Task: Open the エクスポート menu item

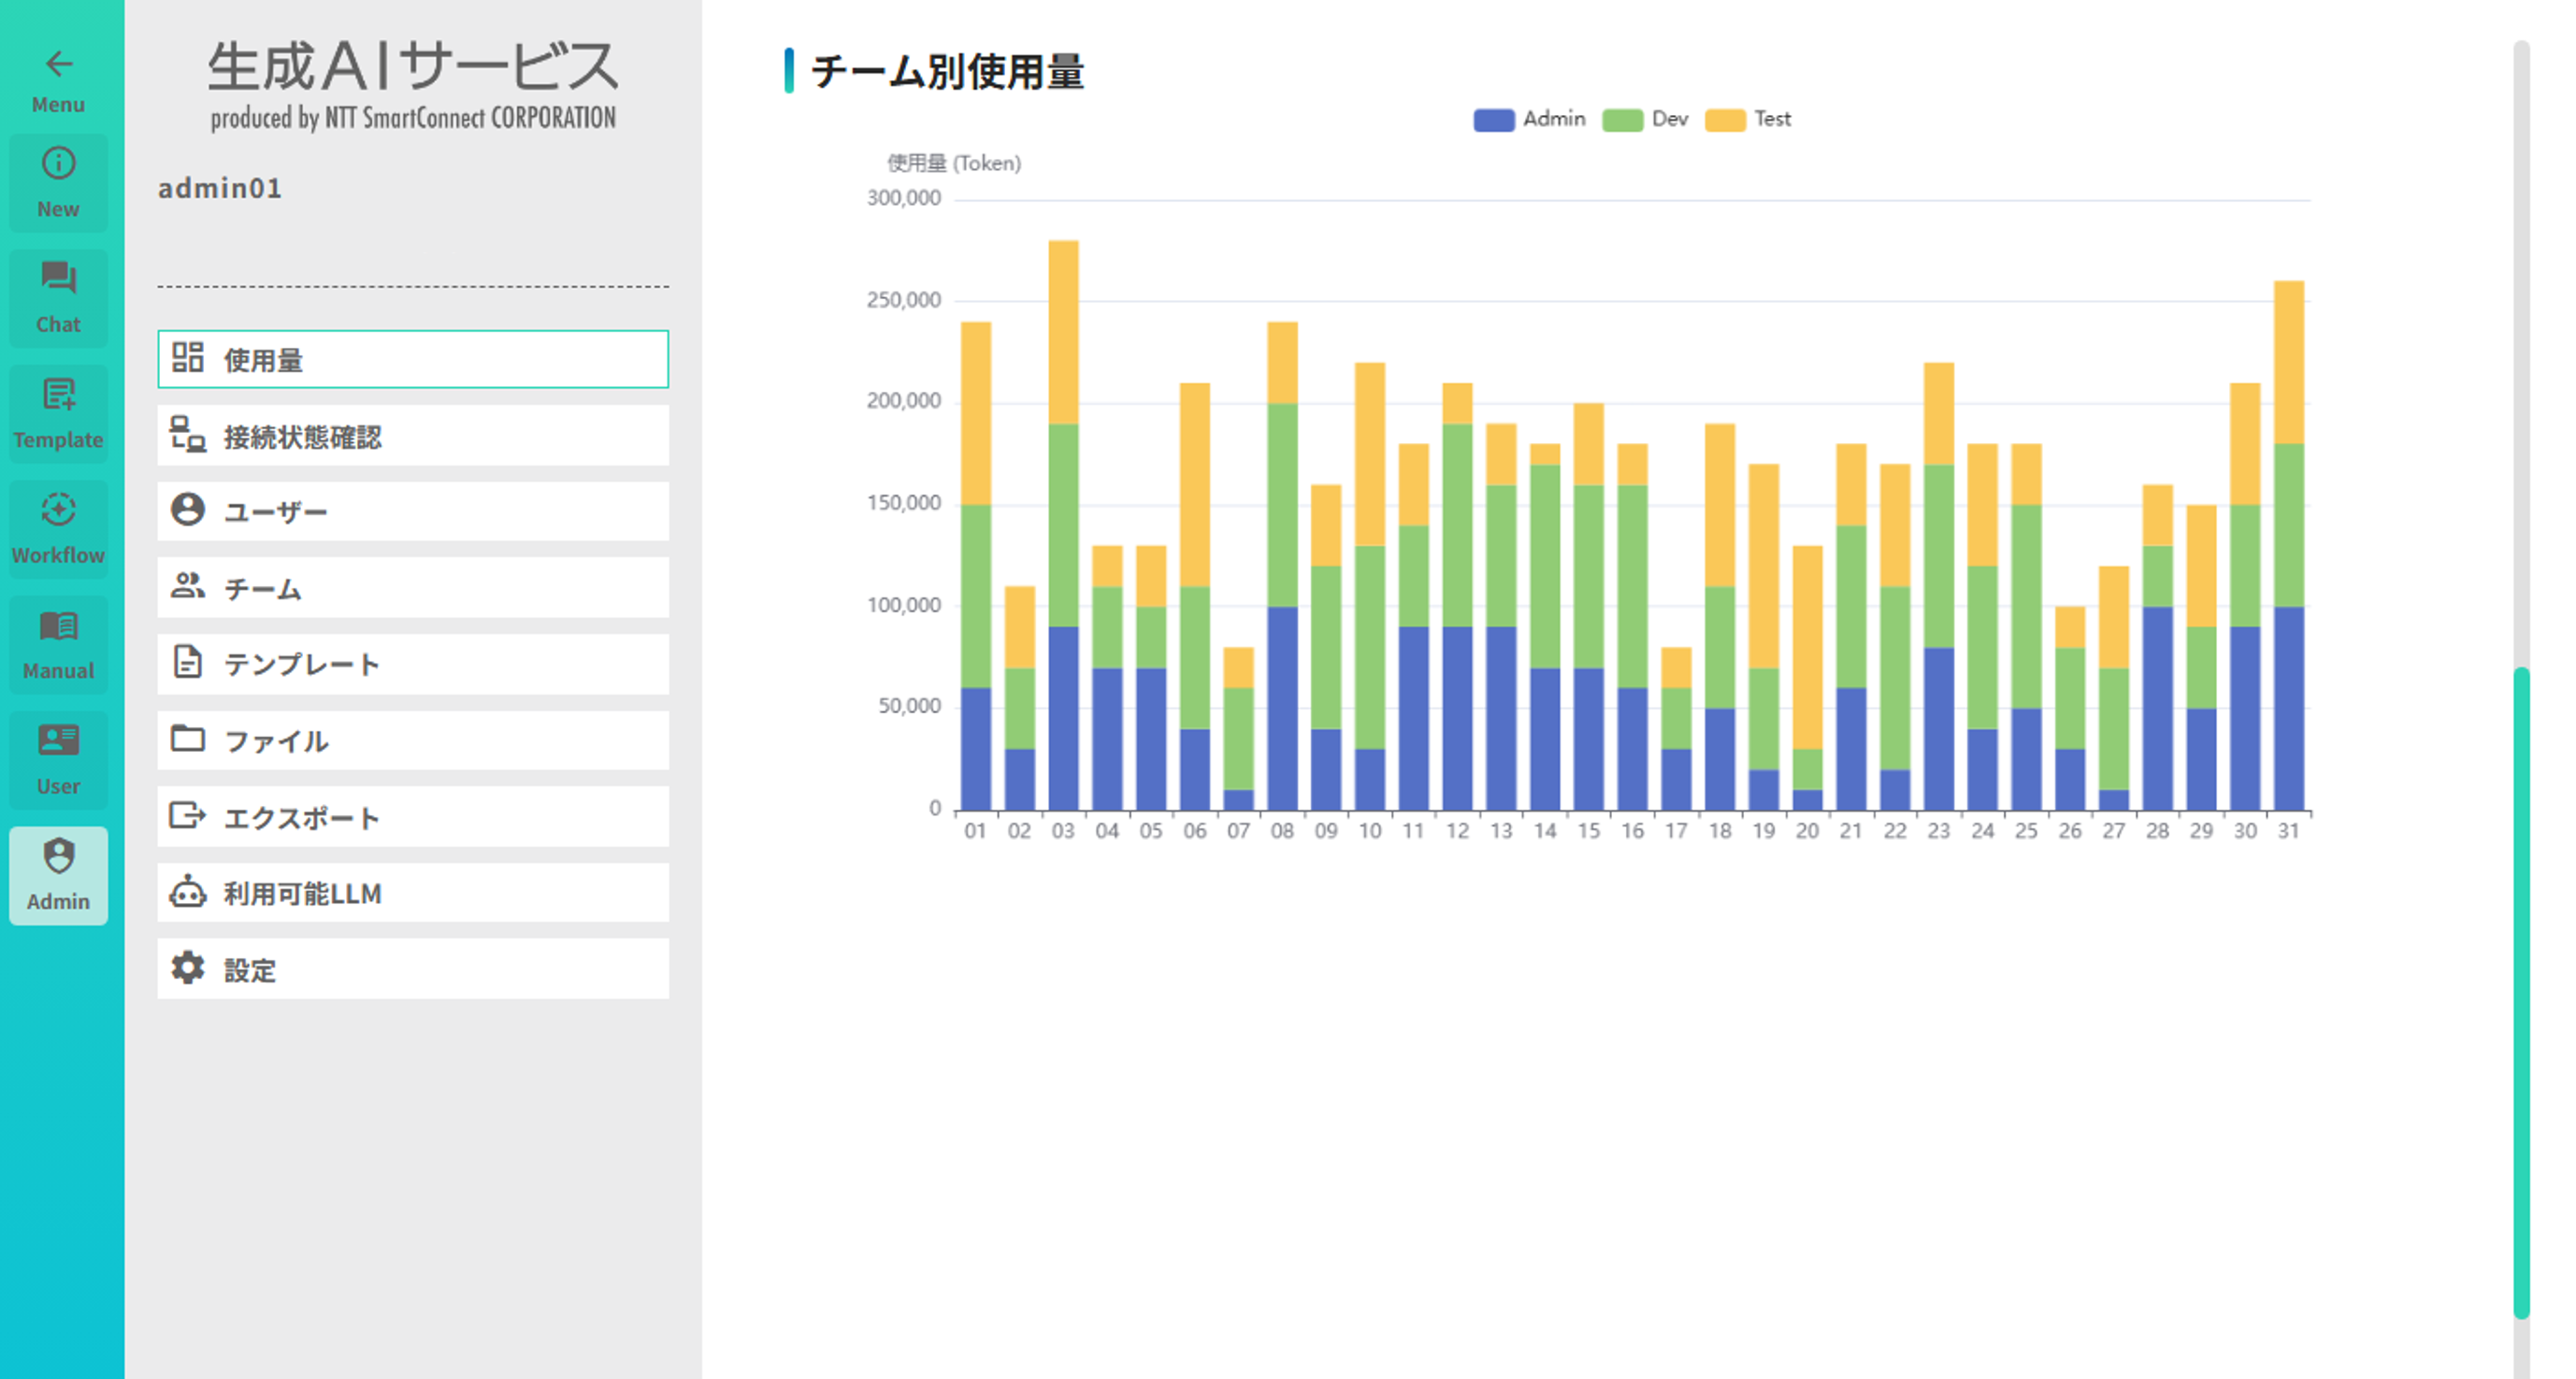Action: 413,817
